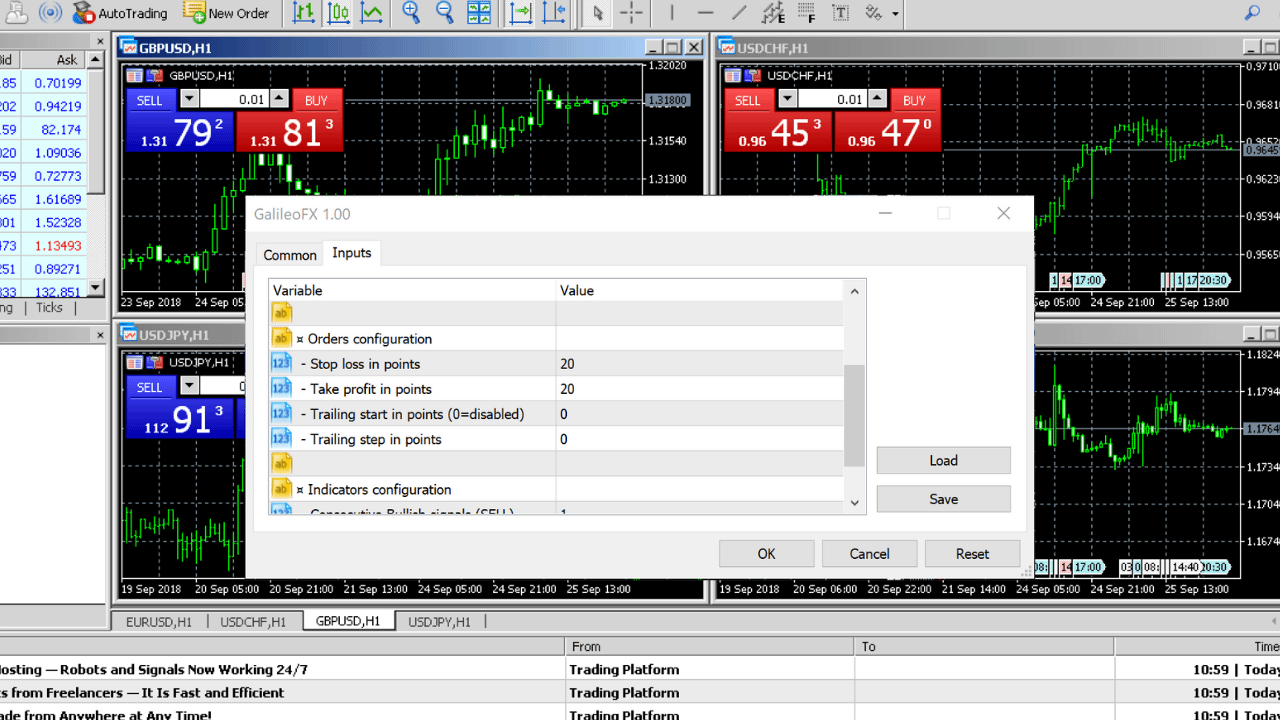The width and height of the screenshot is (1280, 720).
Task: Click BUY on the USDCHF chart
Action: click(915, 100)
